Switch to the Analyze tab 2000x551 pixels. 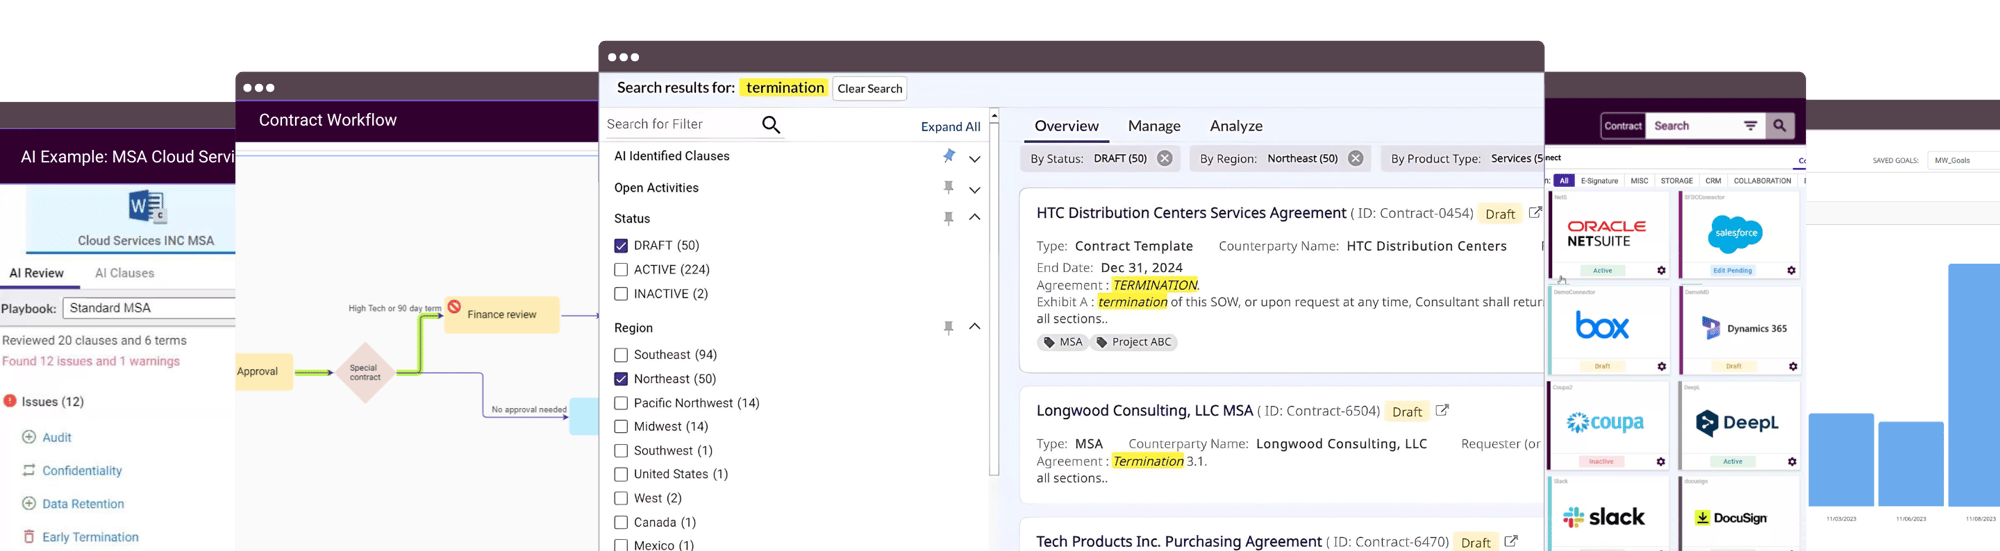click(1236, 126)
